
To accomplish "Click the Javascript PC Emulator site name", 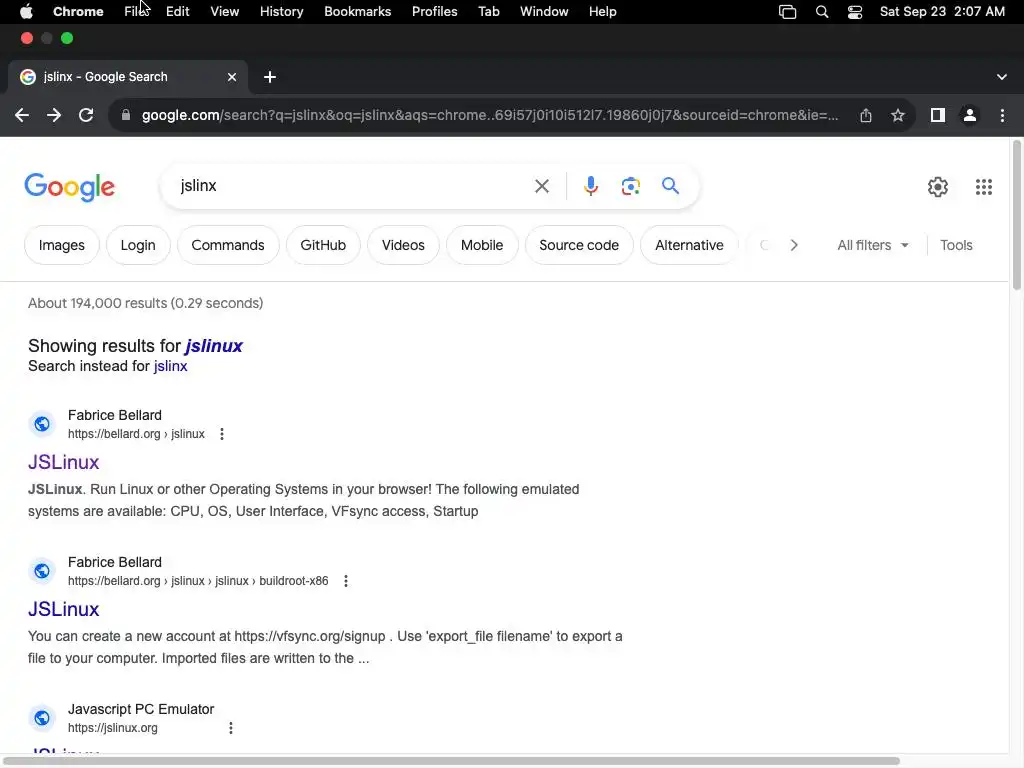I will point(141,709).
